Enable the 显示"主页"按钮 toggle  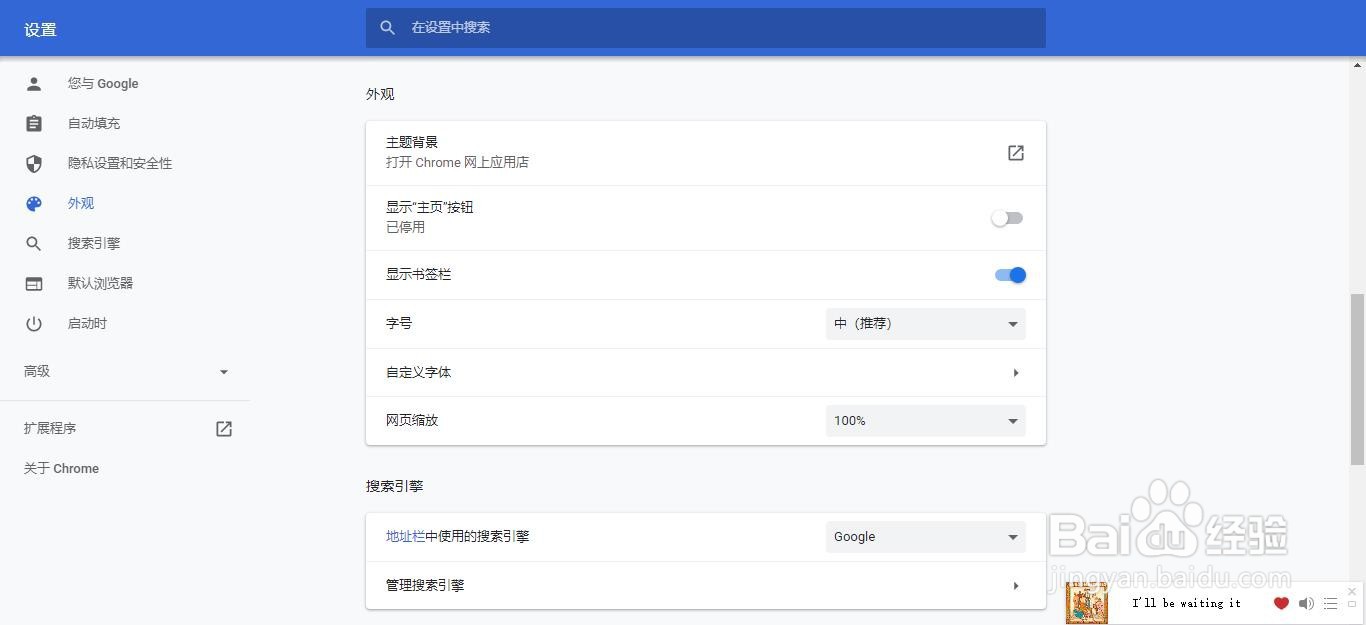coord(1007,218)
